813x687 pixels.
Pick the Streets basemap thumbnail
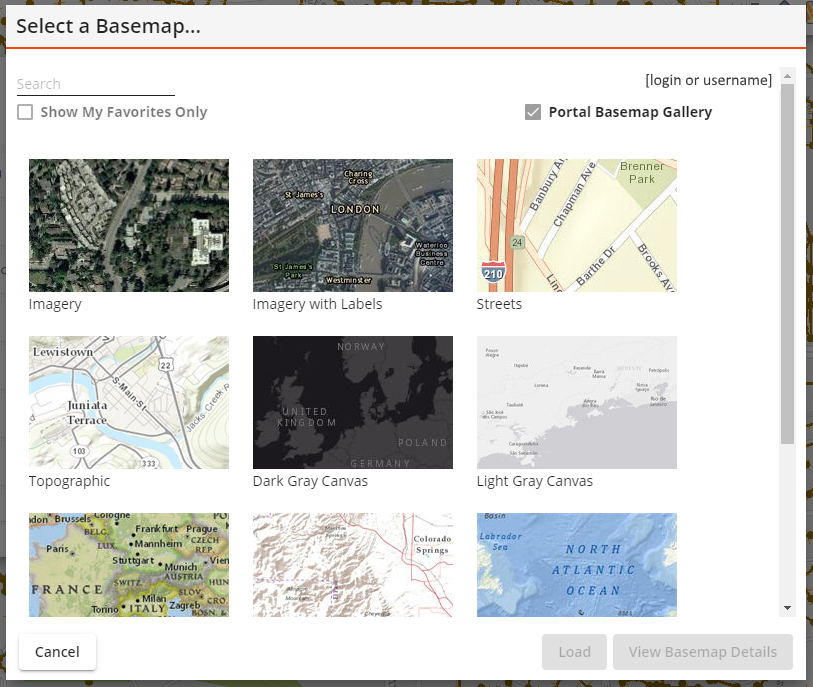pyautogui.click(x=577, y=225)
